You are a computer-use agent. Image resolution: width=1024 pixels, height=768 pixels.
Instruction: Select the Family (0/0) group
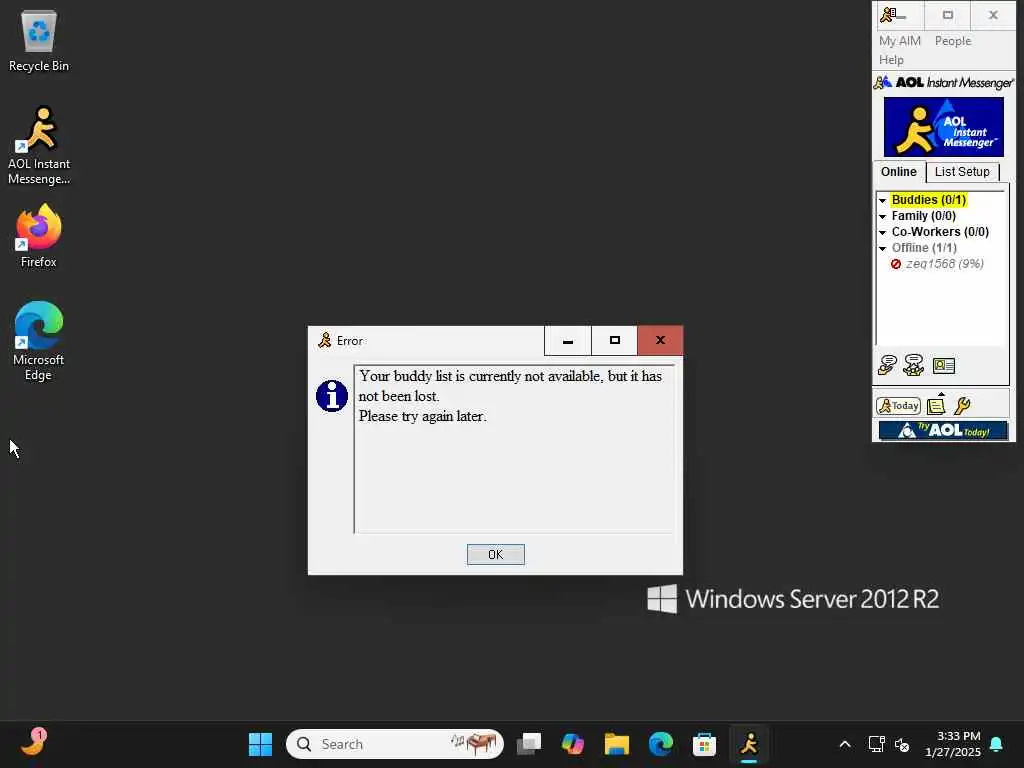point(923,216)
